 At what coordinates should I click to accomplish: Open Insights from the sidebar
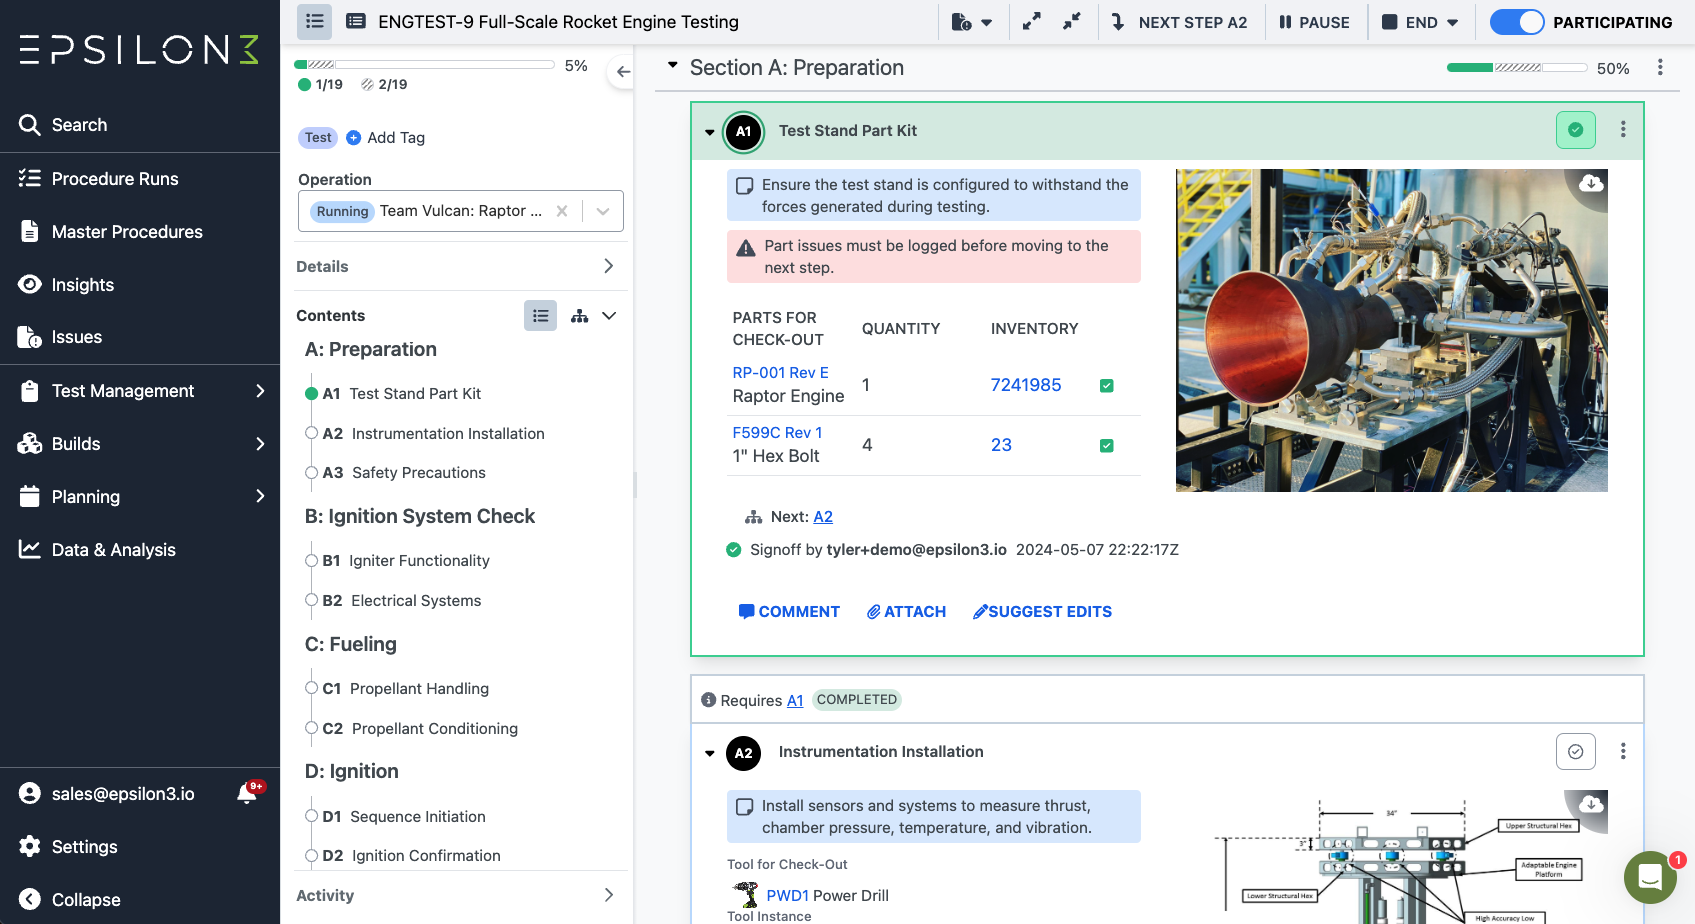click(82, 284)
